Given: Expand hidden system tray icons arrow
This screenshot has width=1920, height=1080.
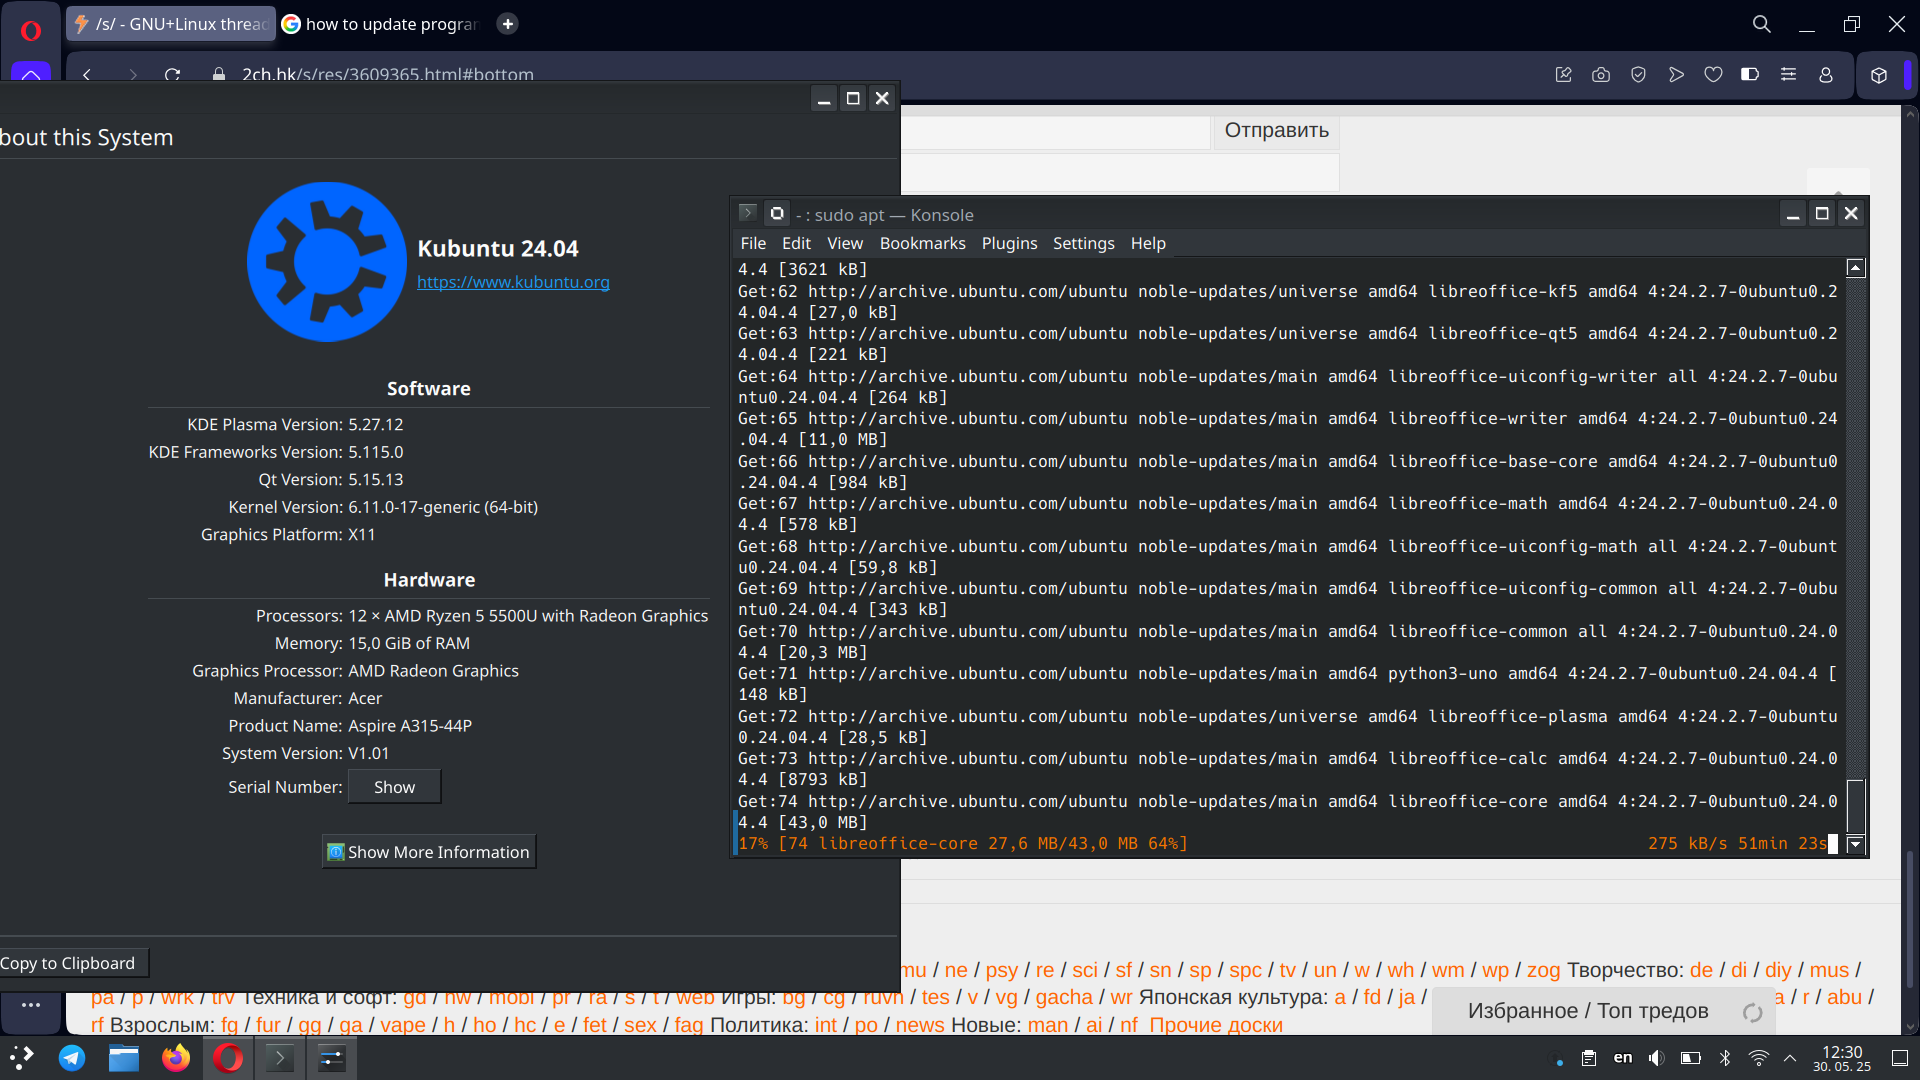Looking at the screenshot, I should coord(1790,1058).
